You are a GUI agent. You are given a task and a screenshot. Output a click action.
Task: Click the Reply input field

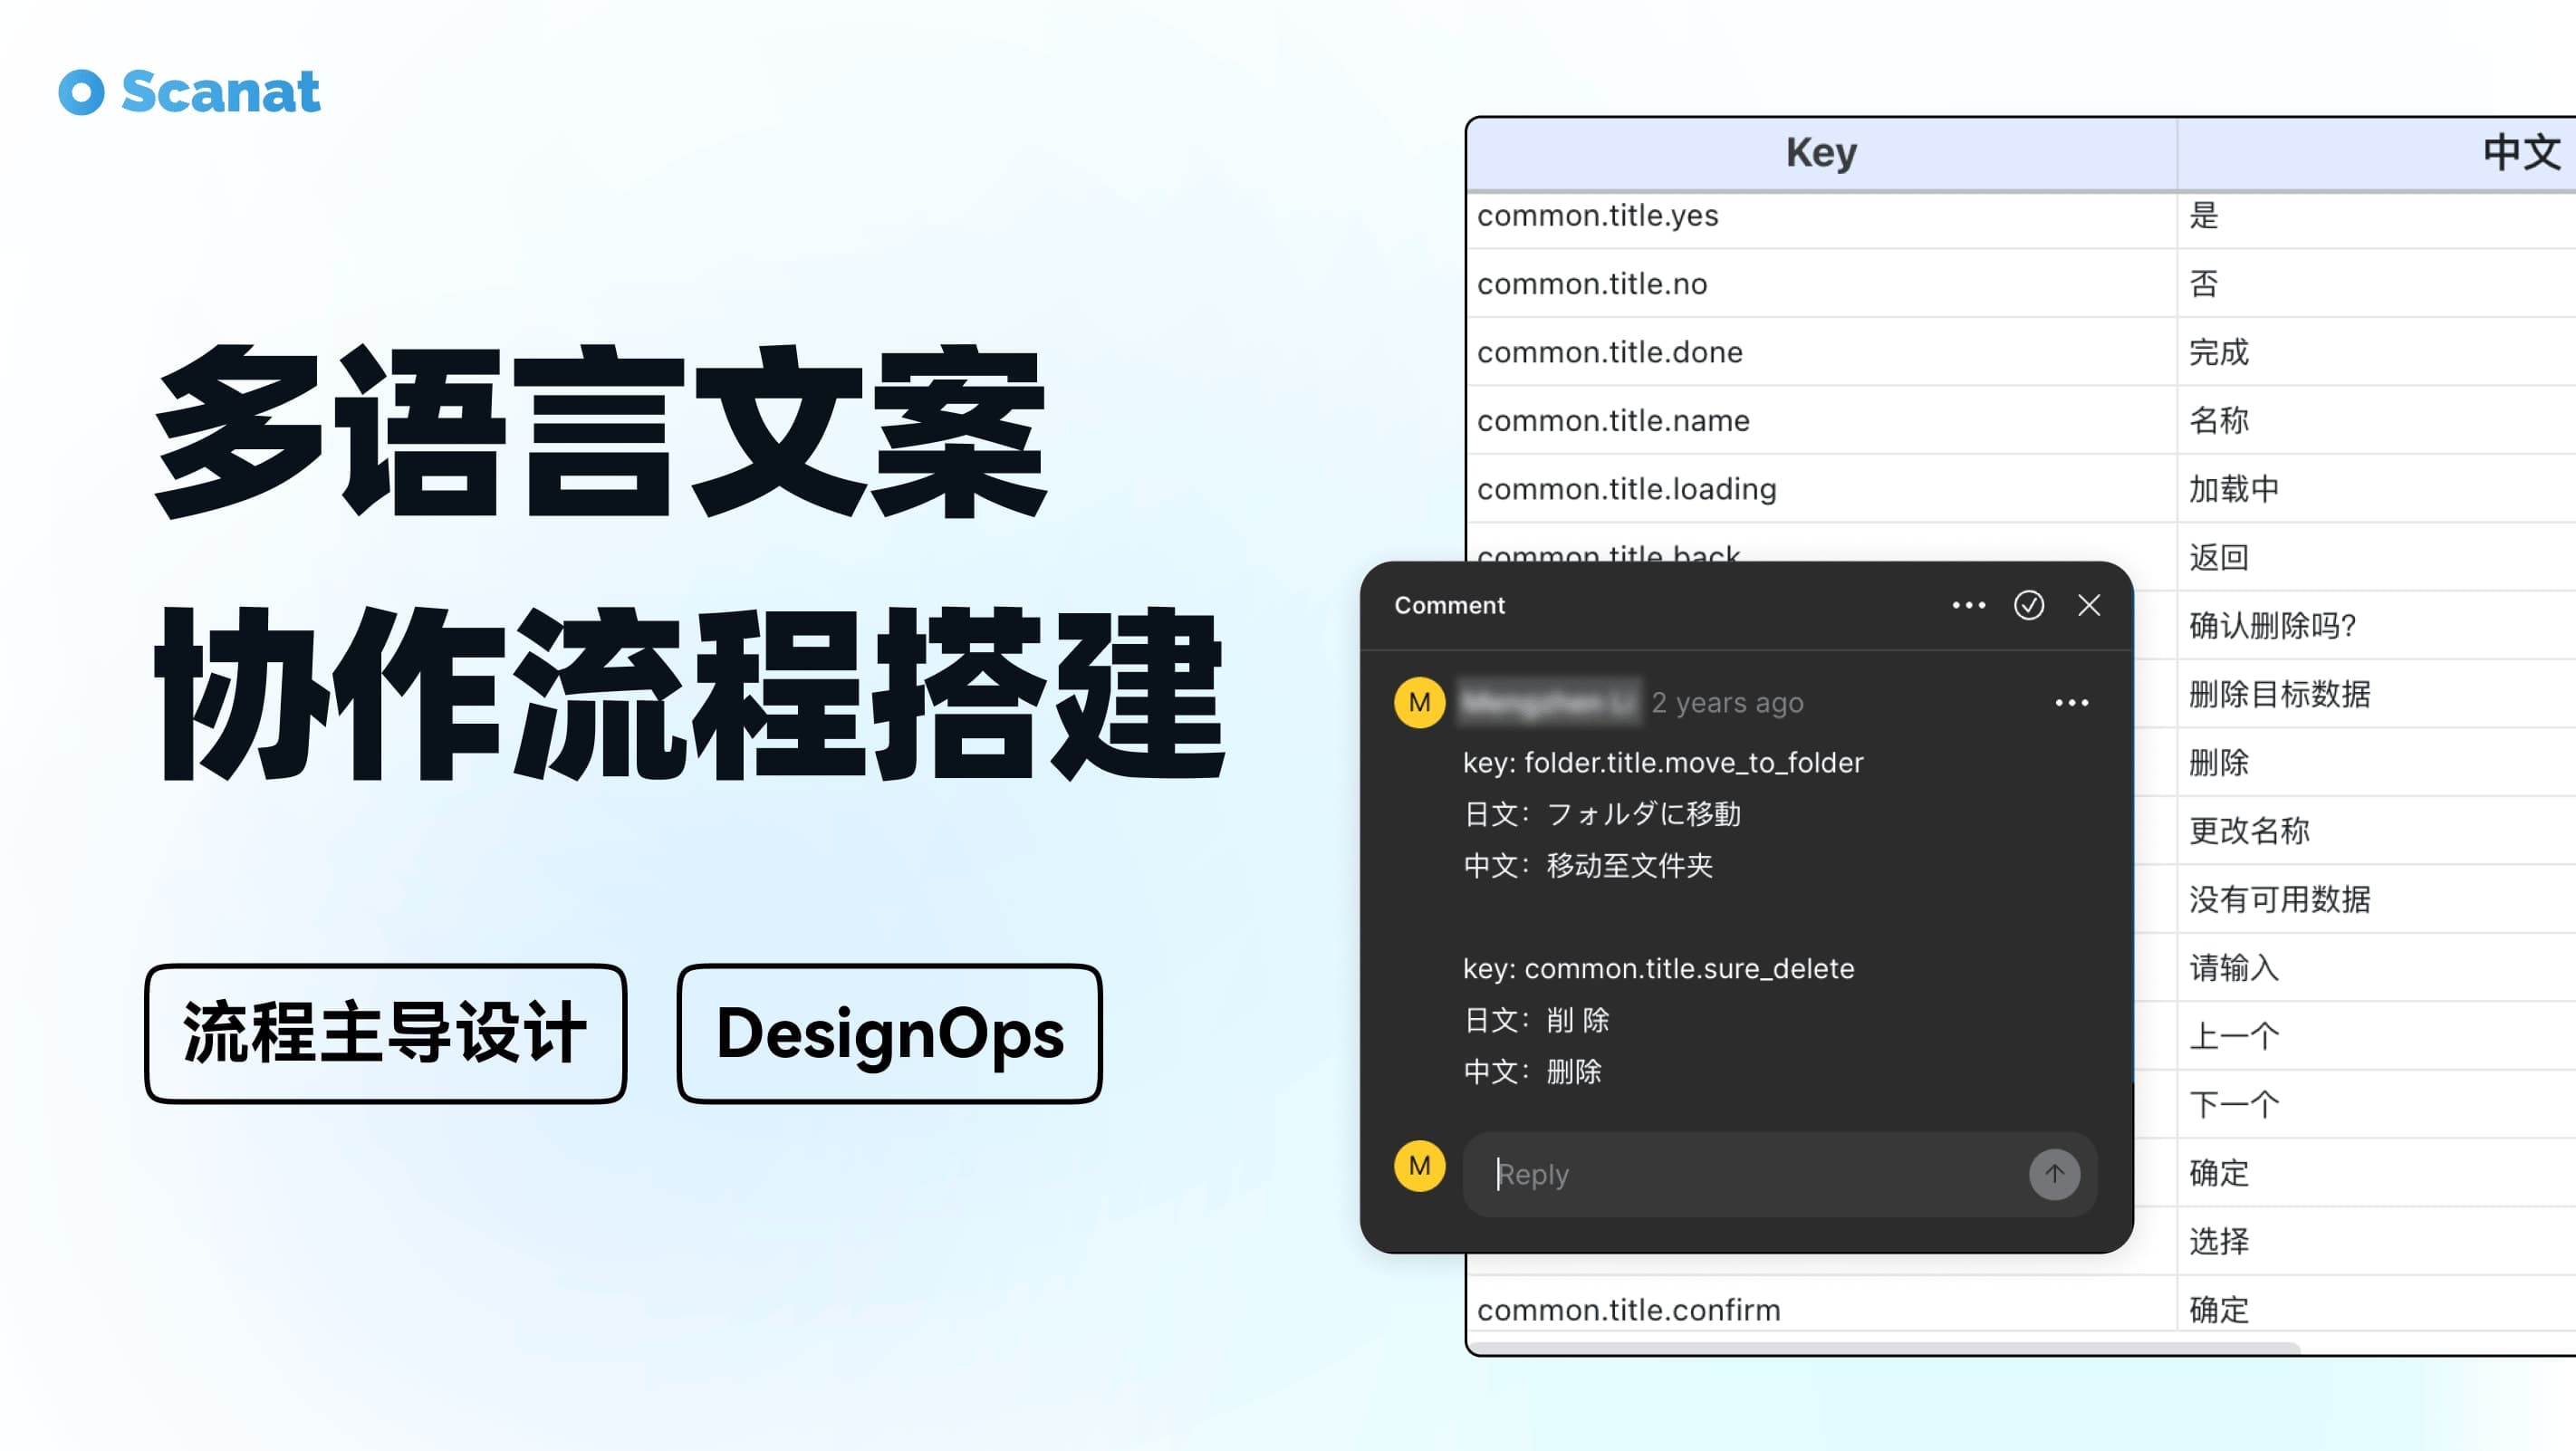pos(1779,1174)
